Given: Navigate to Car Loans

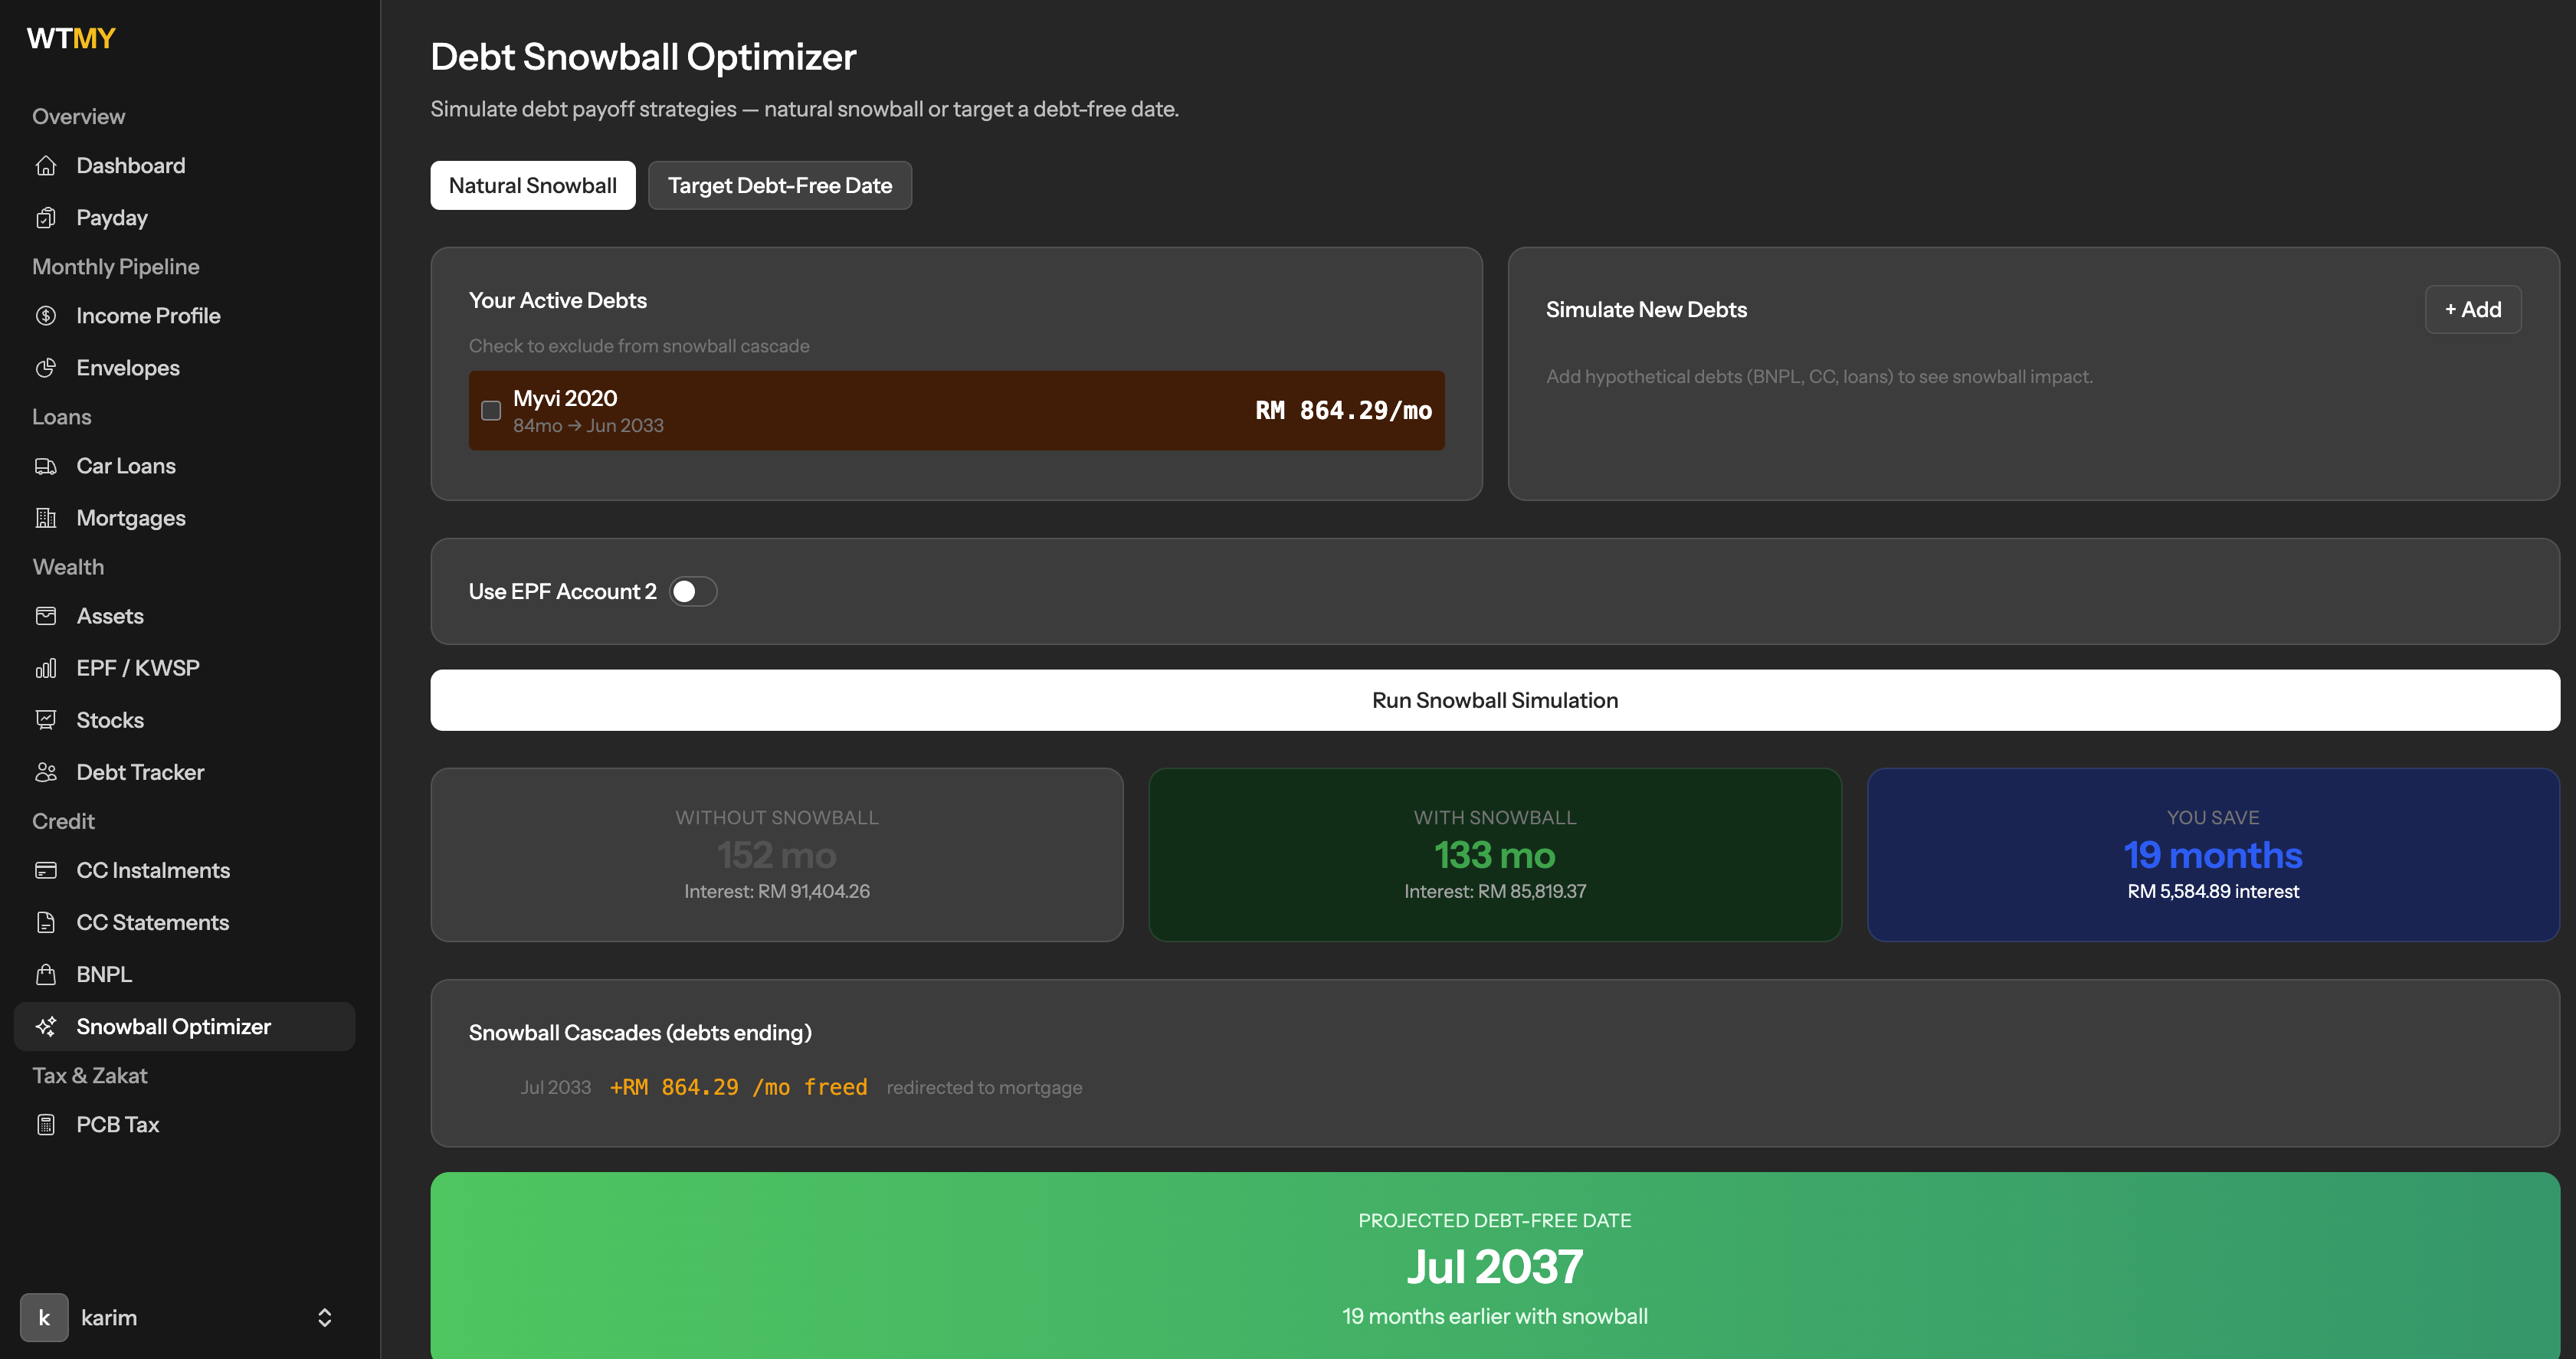Looking at the screenshot, I should pos(185,466).
